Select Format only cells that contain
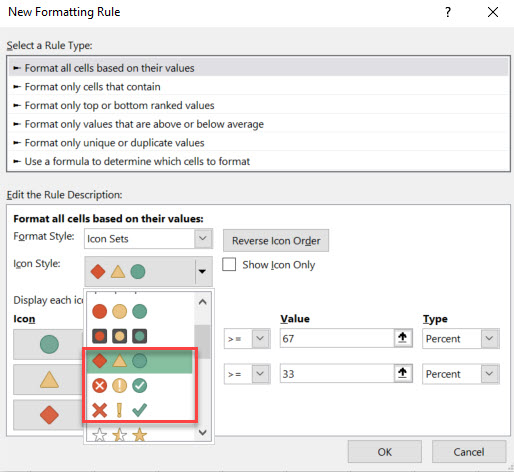The width and height of the screenshot is (514, 472). 258,87
